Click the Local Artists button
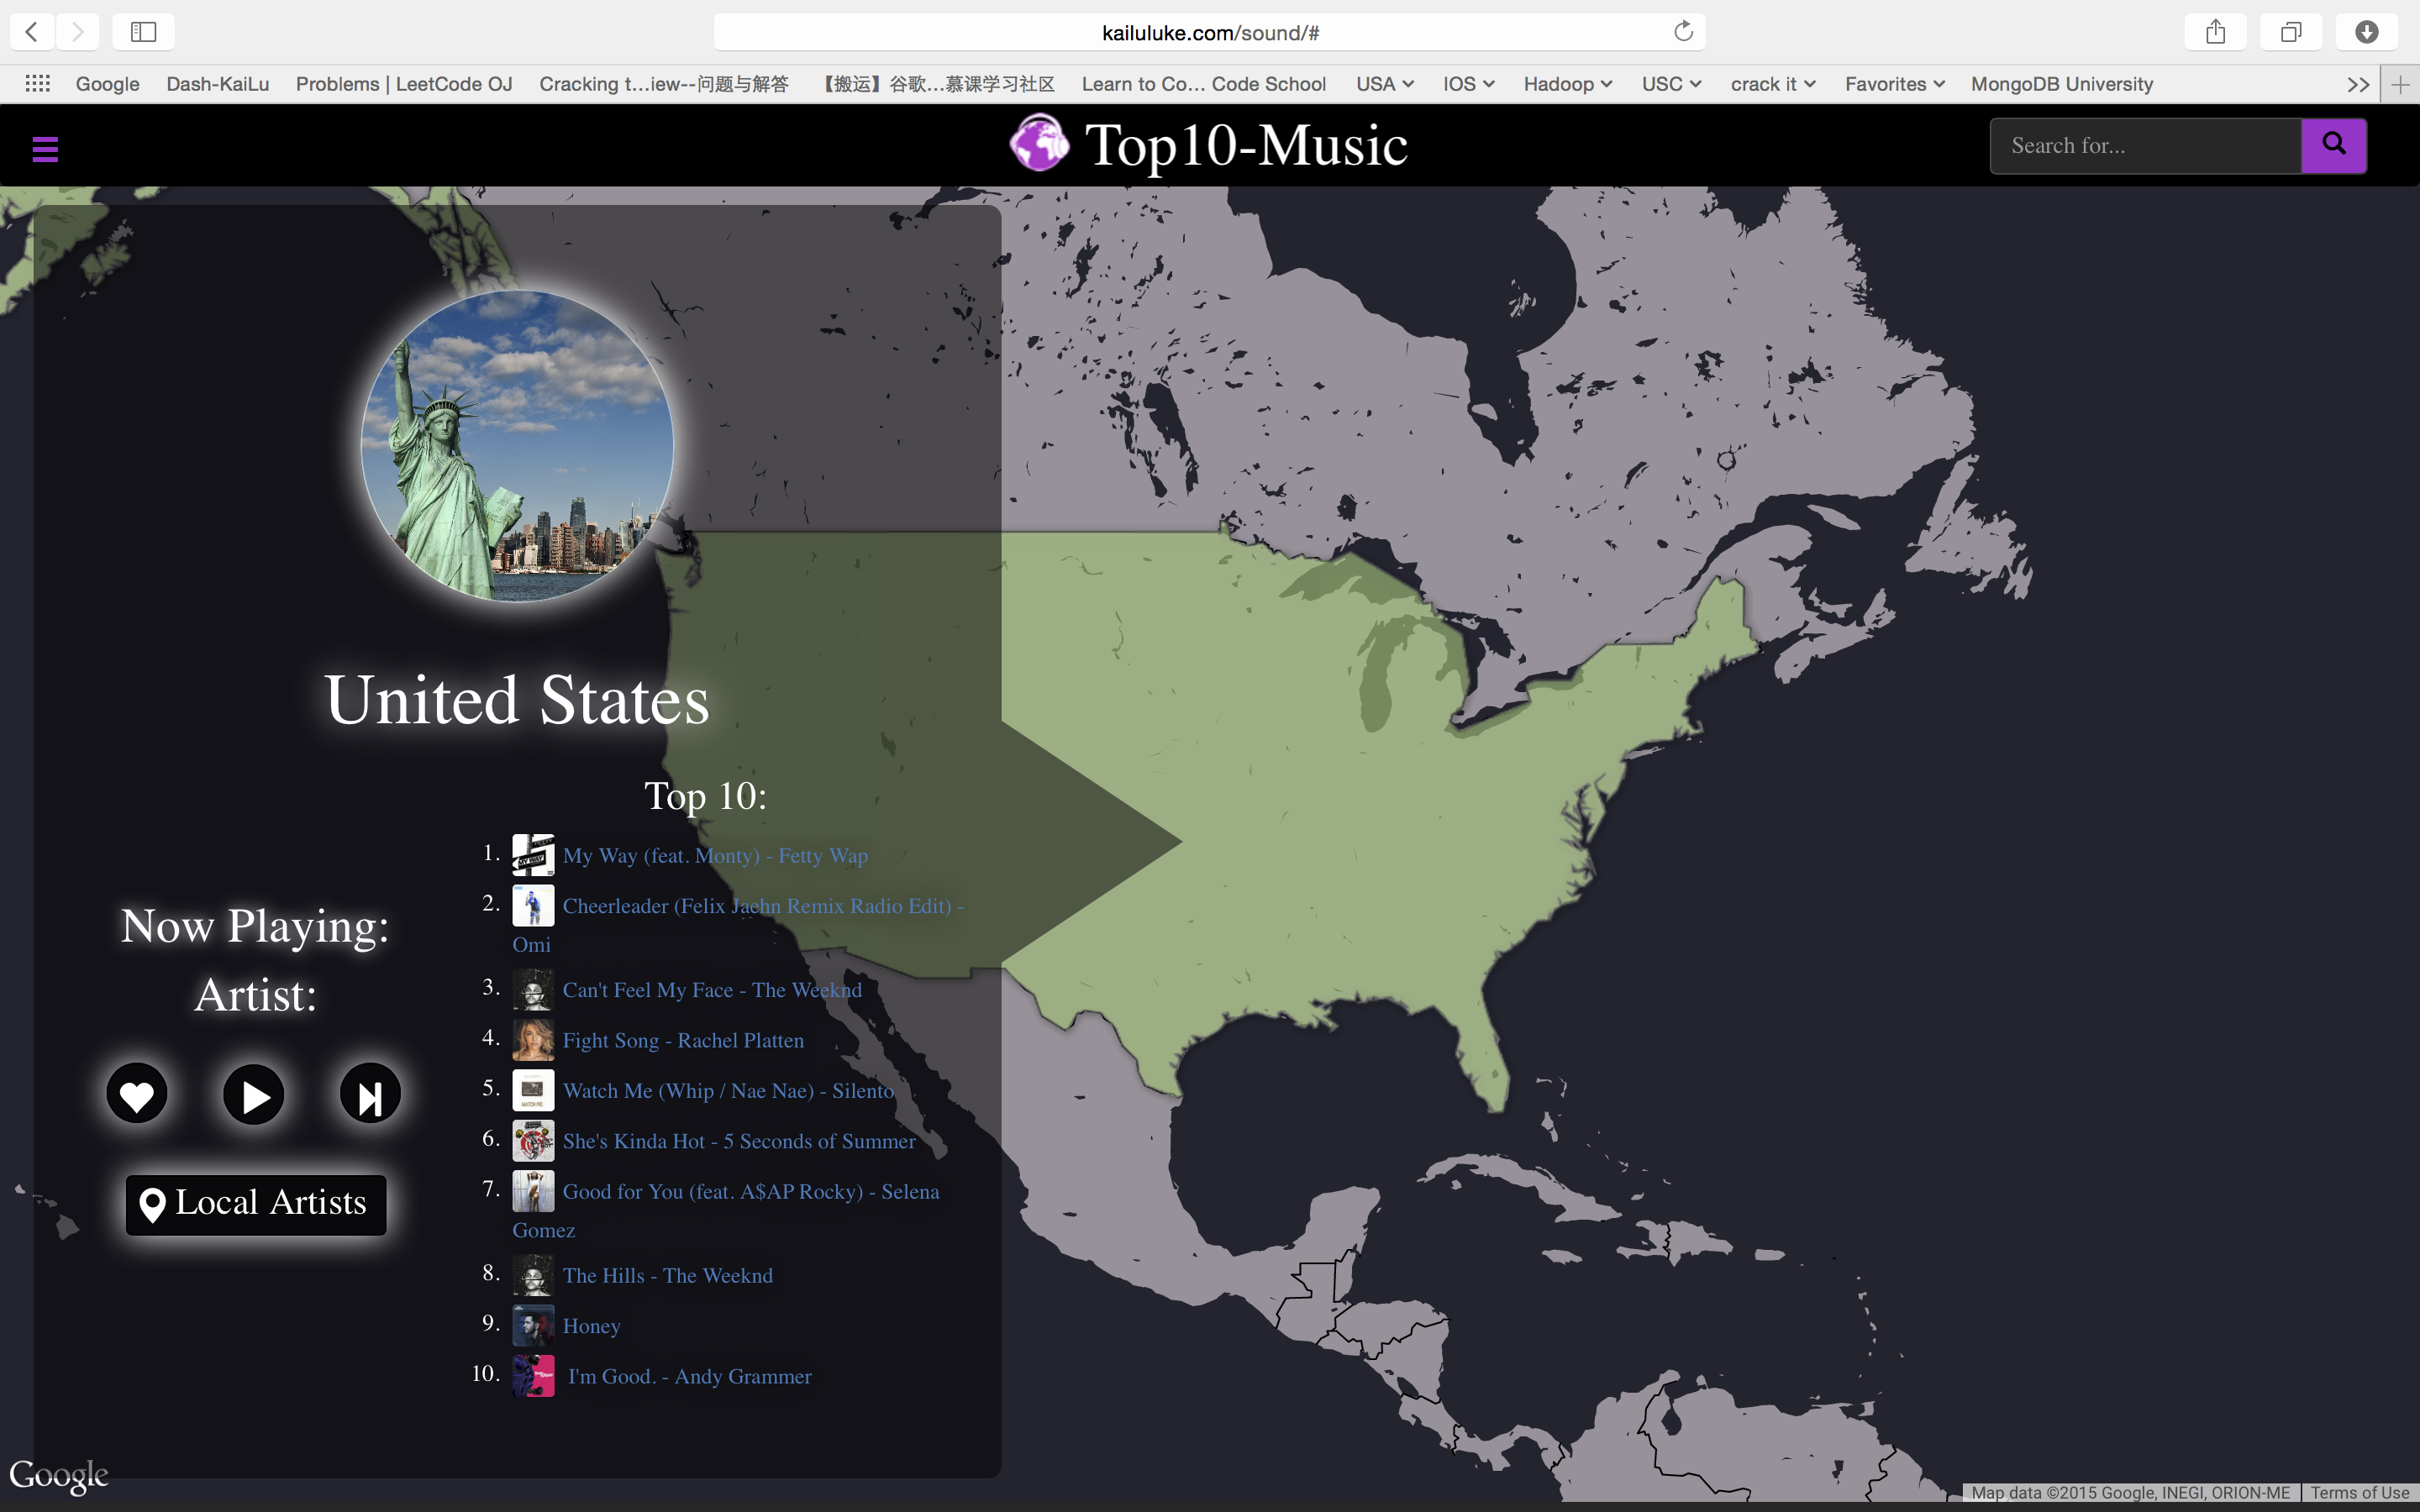 click(256, 1204)
